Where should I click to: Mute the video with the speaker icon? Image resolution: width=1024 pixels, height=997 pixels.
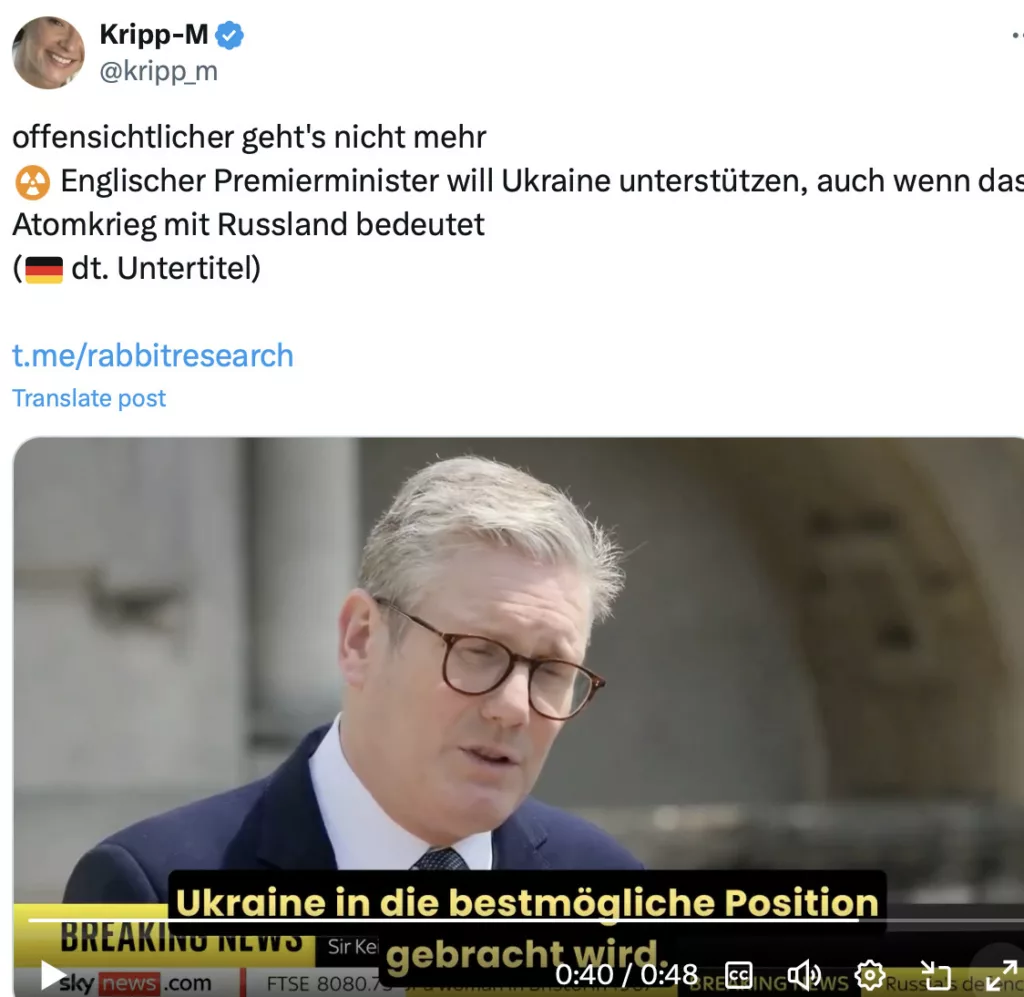coord(804,975)
